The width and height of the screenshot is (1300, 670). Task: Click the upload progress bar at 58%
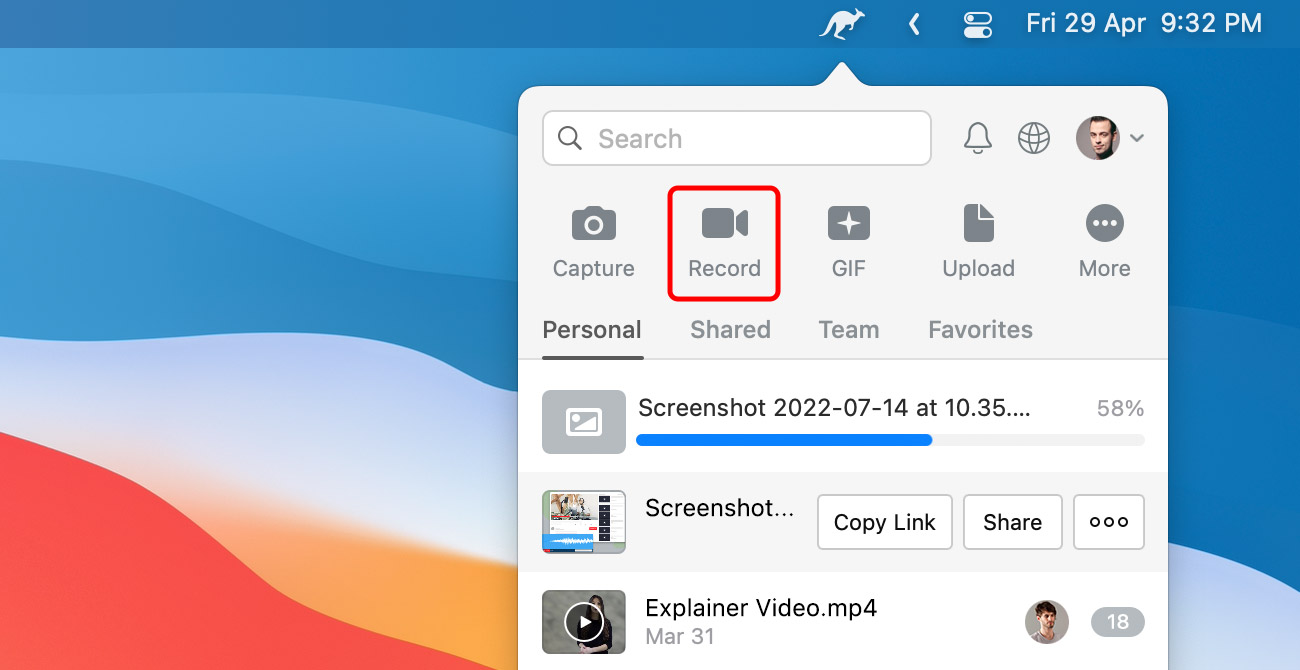(x=890, y=440)
